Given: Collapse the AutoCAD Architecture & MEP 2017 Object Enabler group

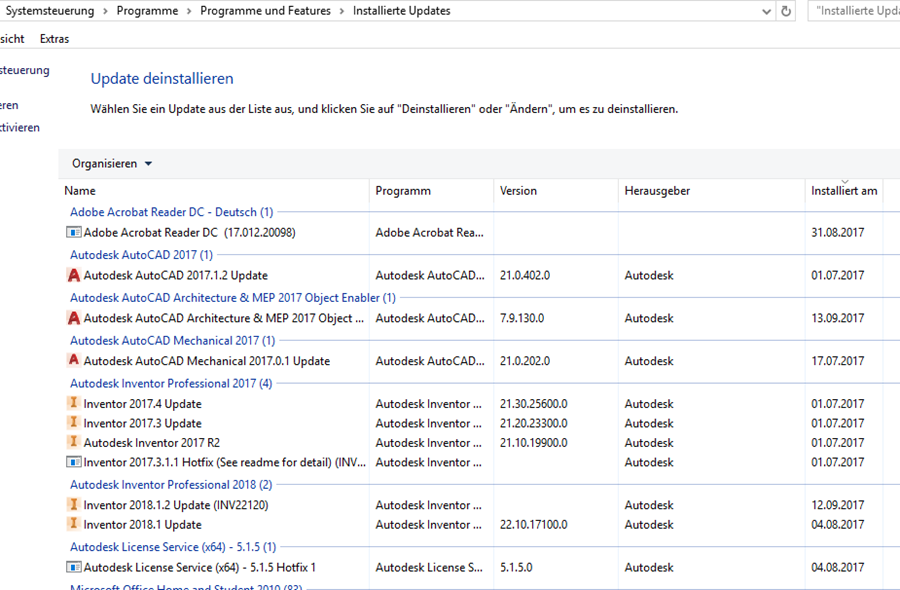Looking at the screenshot, I should click(x=232, y=297).
